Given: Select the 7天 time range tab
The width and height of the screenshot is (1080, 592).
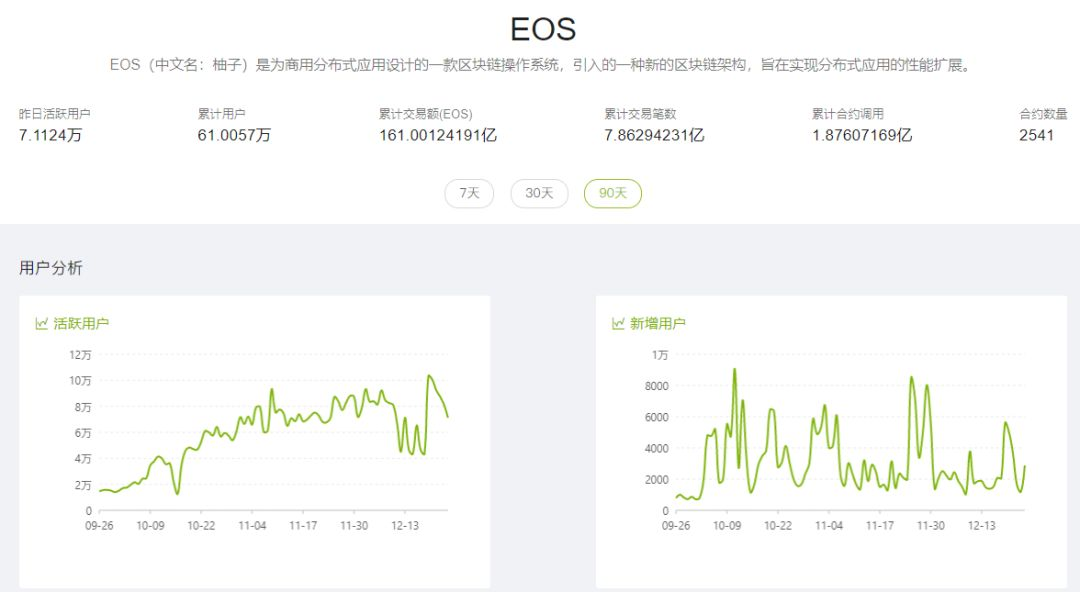Looking at the screenshot, I should 469,193.
